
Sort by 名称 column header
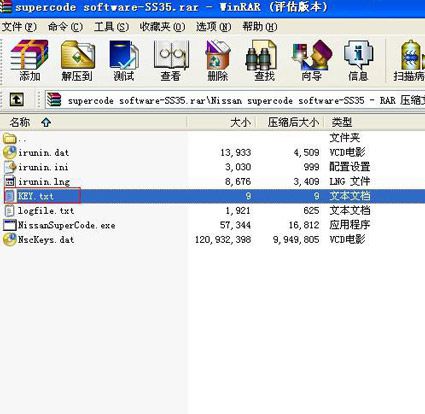93,122
